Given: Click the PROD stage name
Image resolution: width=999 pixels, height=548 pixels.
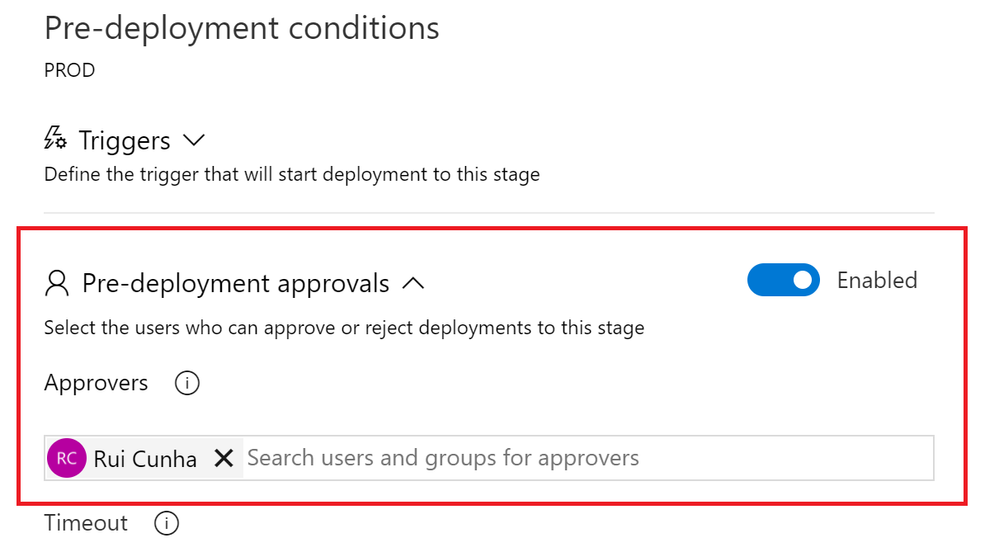Looking at the screenshot, I should tap(69, 72).
